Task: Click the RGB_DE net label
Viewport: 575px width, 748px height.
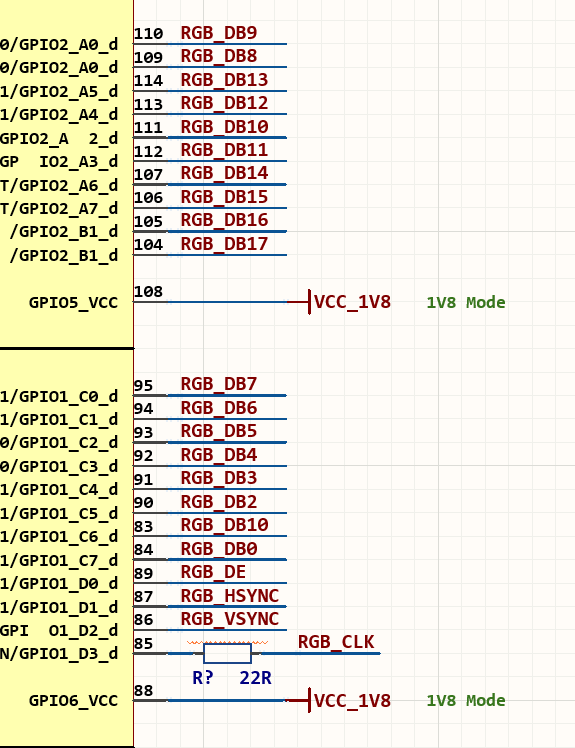Action: (x=213, y=572)
